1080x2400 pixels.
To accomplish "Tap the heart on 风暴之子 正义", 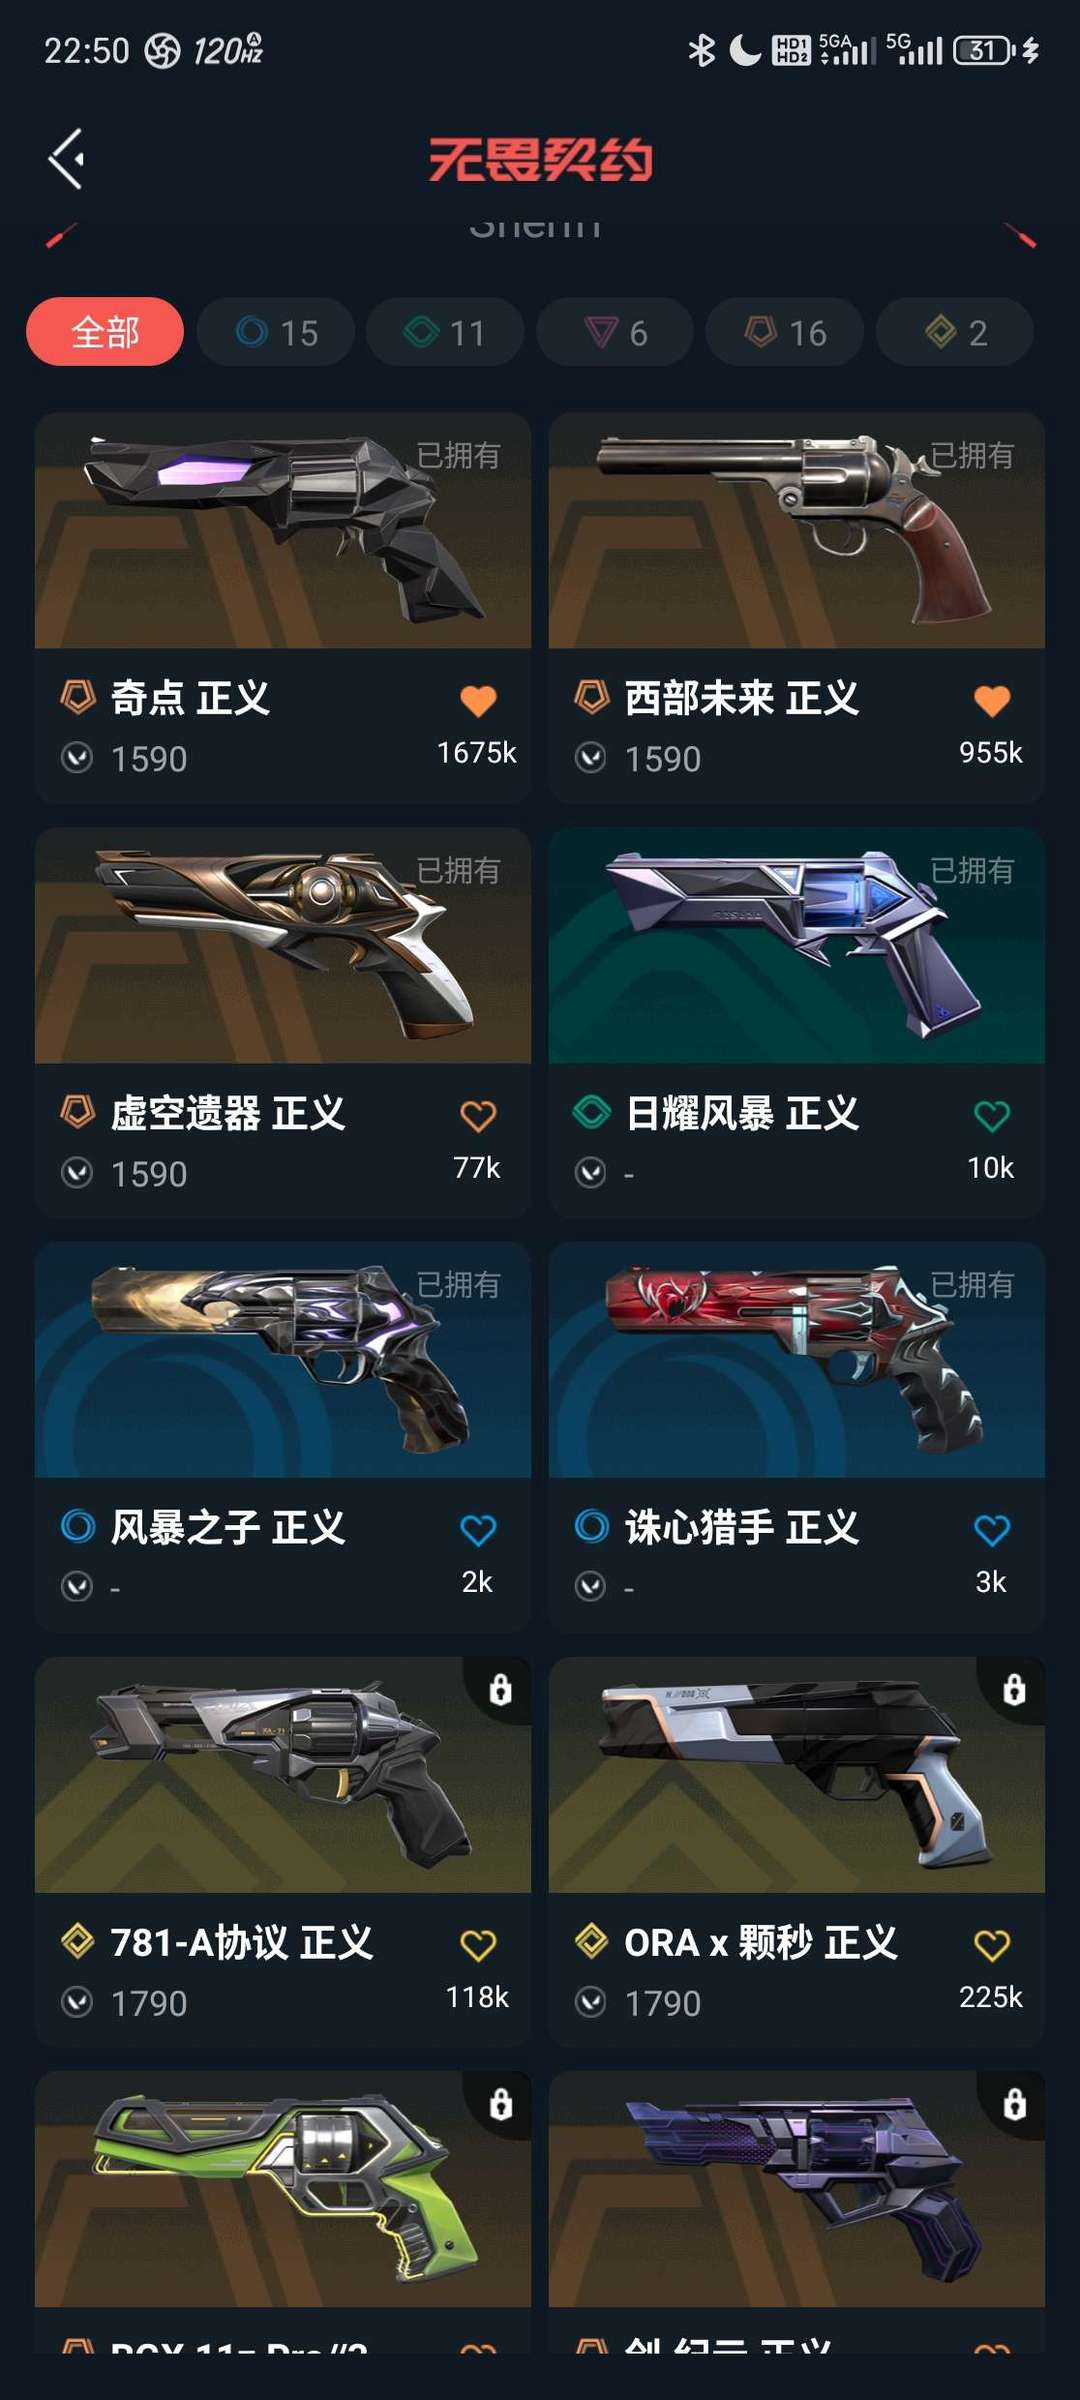I will coord(478,1530).
